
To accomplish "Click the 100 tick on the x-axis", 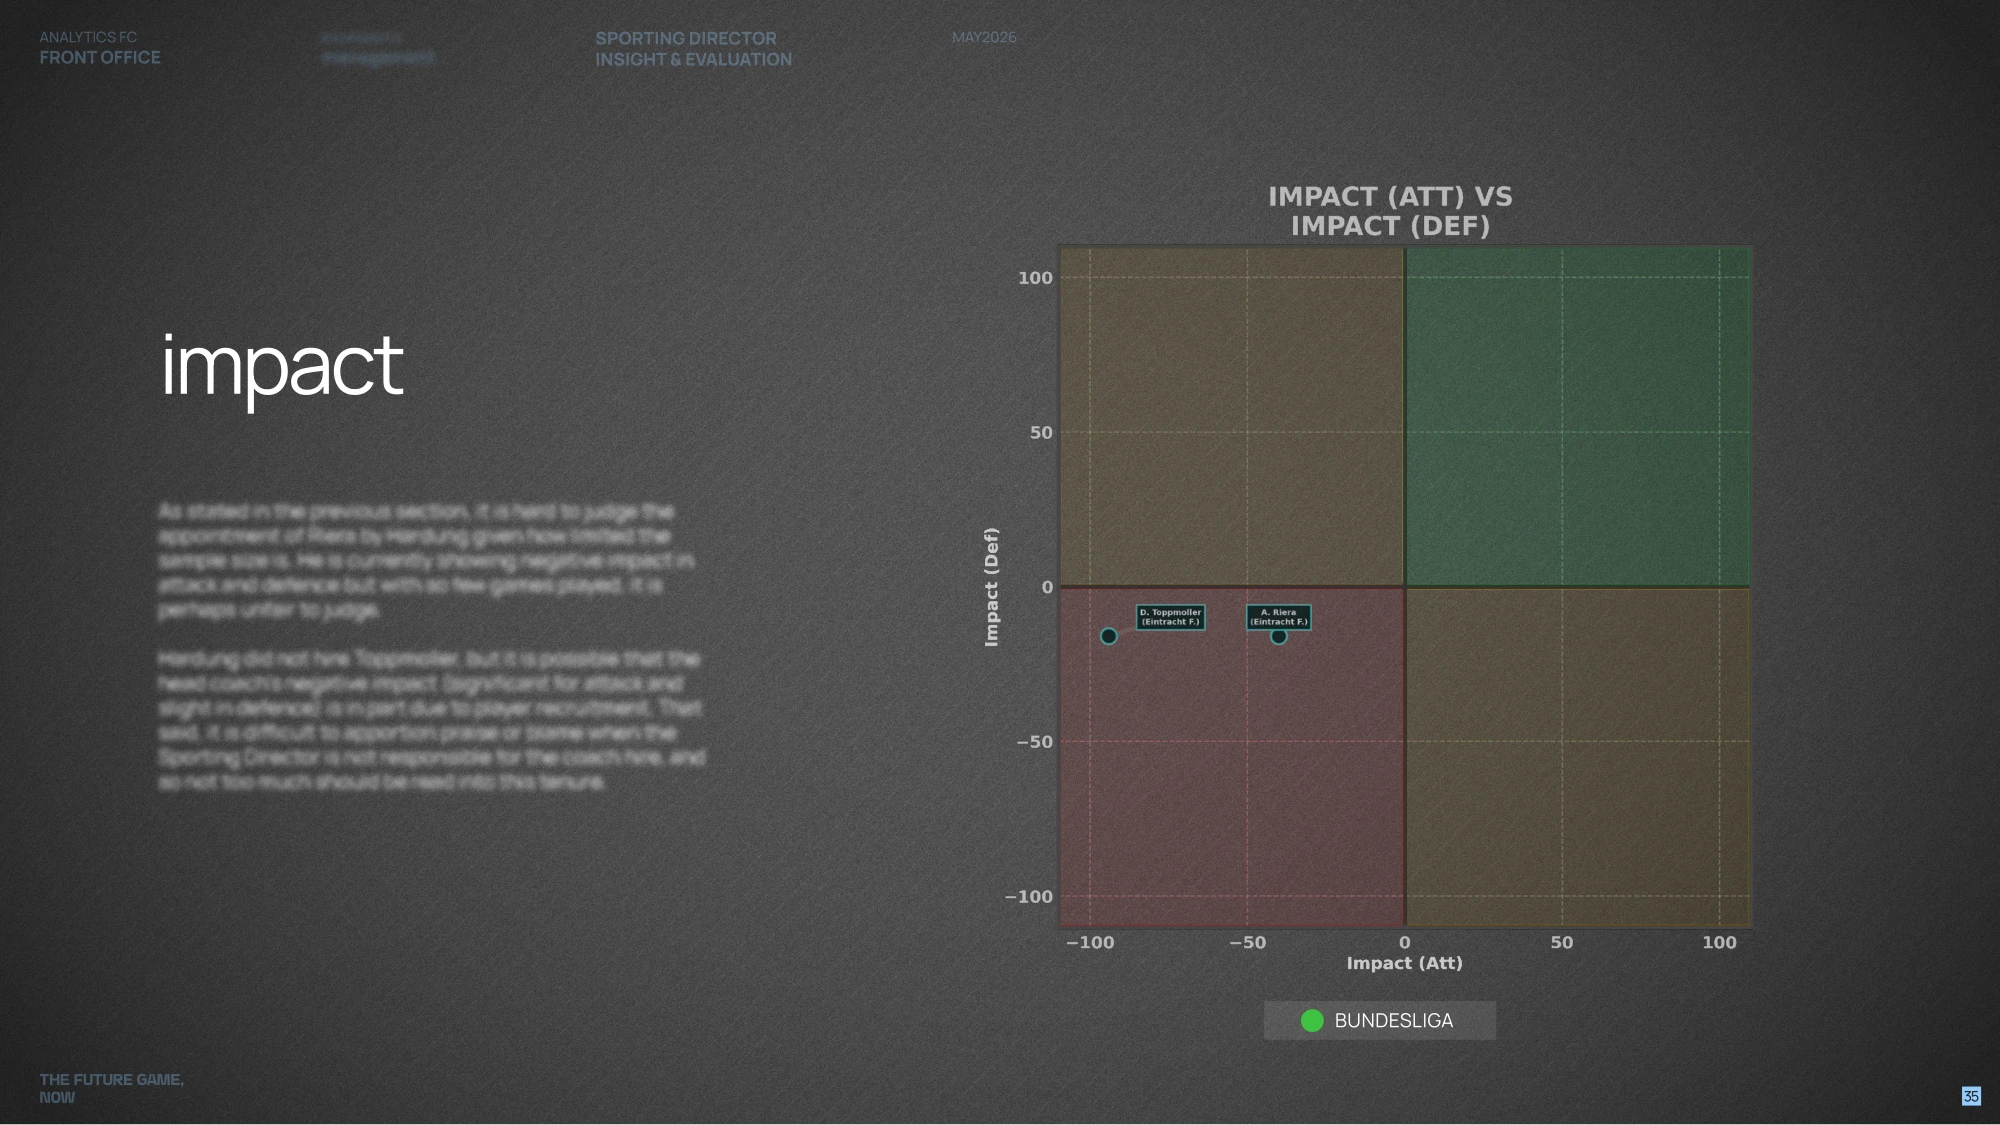I will click(1719, 942).
